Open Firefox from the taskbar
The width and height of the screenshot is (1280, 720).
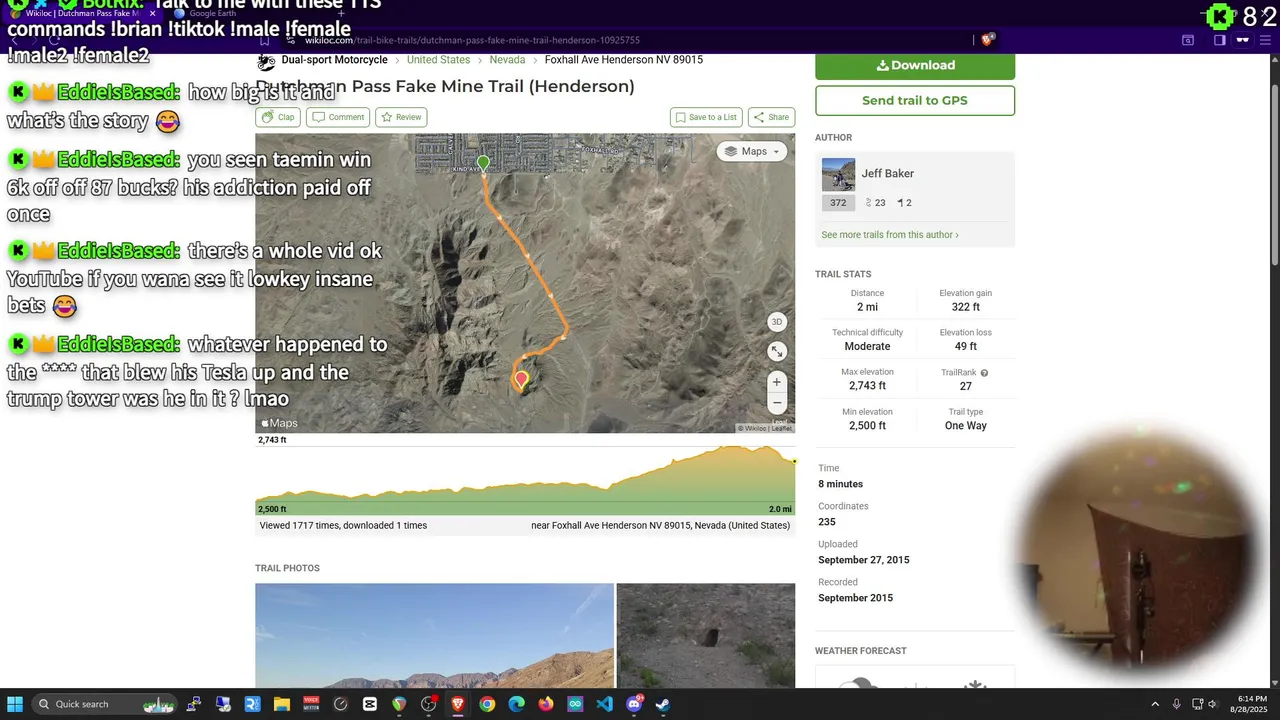546,704
